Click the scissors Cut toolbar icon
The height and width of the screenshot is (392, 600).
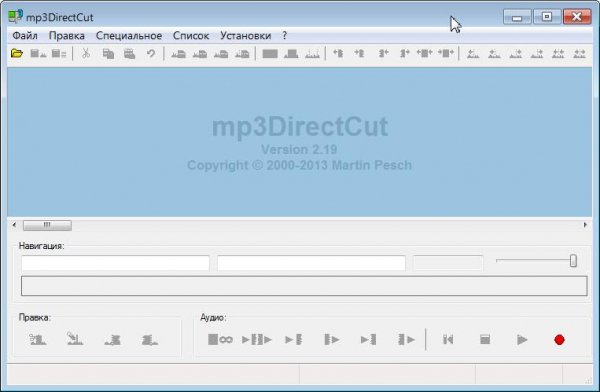click(x=86, y=54)
